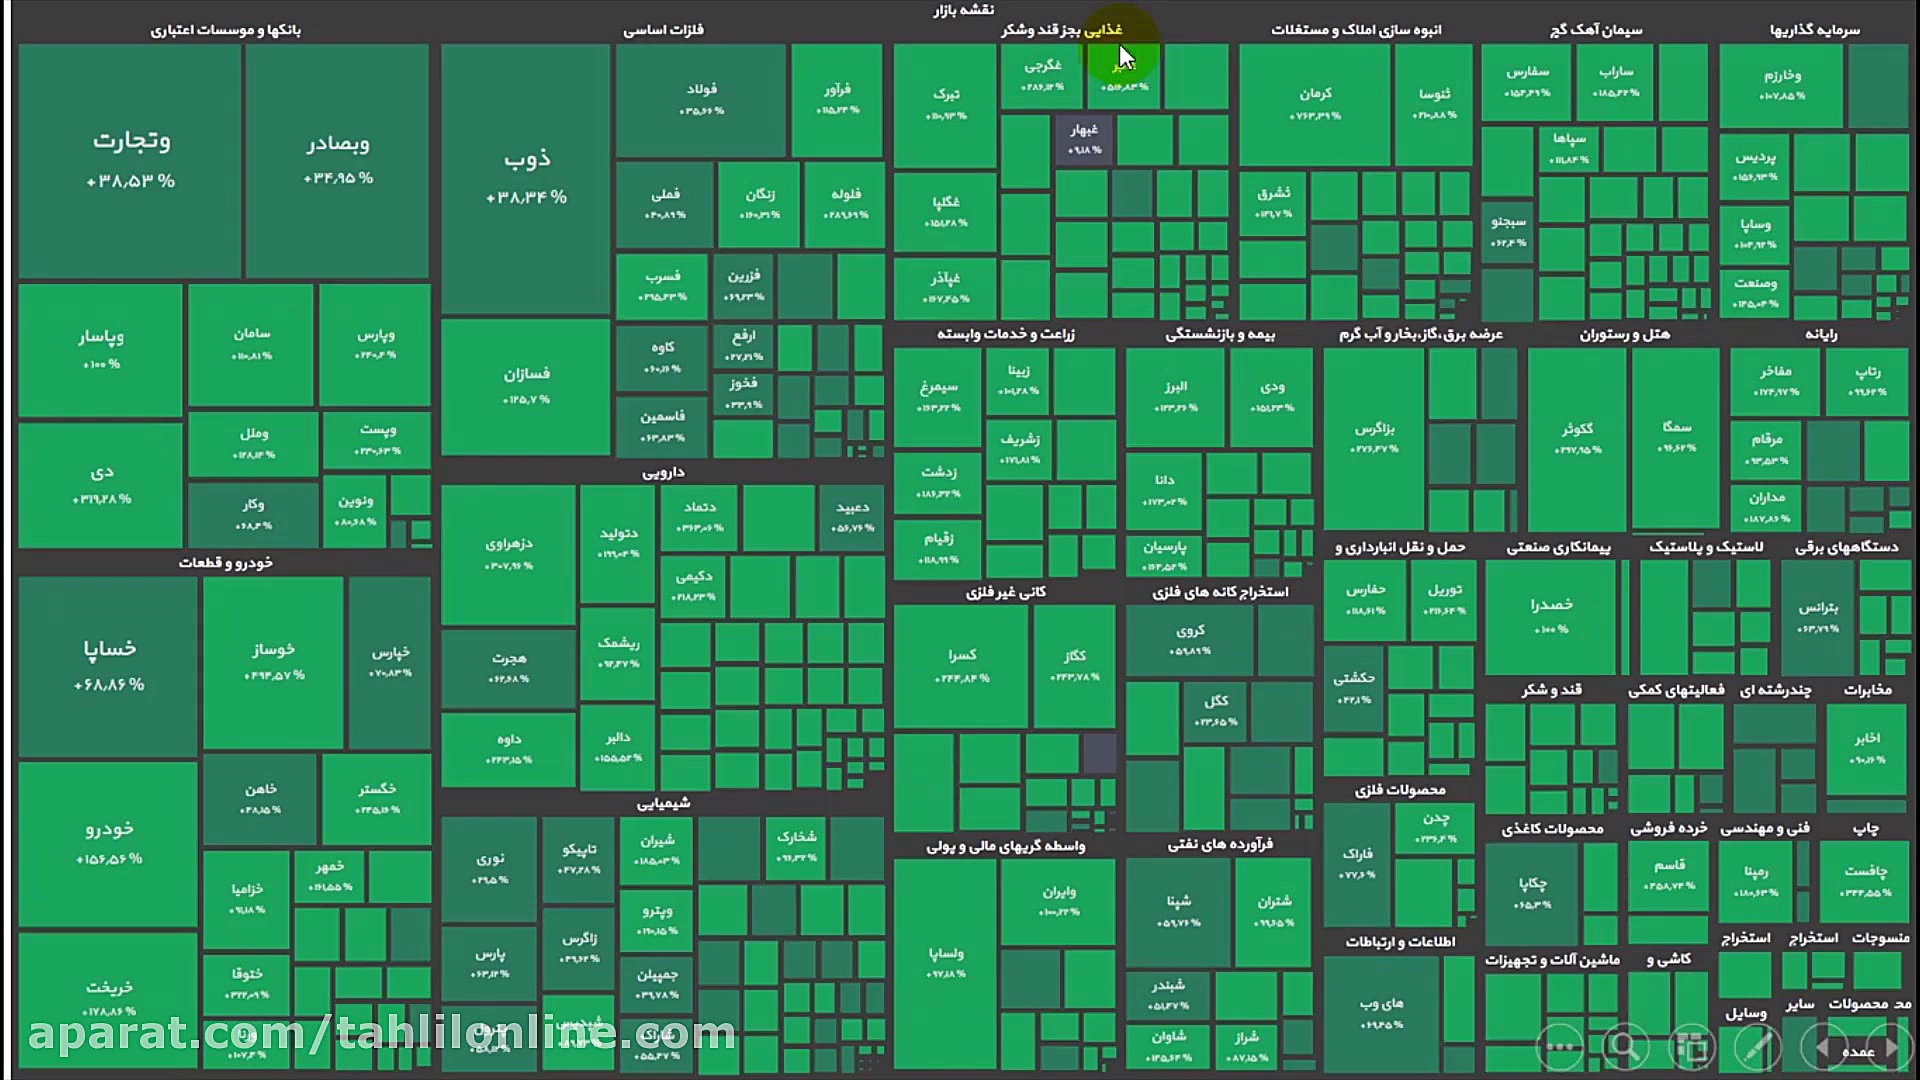The width and height of the screenshot is (1920, 1080).
Task: Click the magnifier search icon
Action: click(x=1624, y=1047)
